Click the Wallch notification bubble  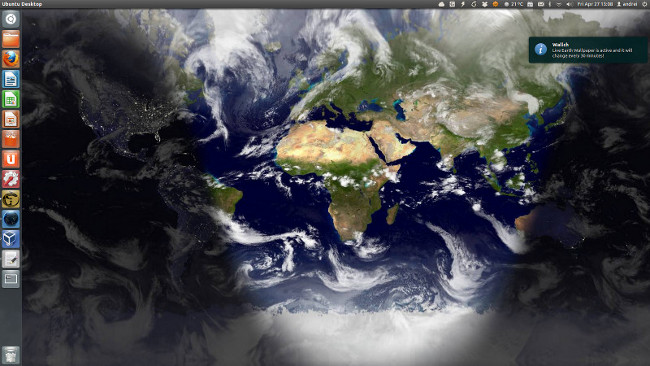pyautogui.click(x=588, y=50)
